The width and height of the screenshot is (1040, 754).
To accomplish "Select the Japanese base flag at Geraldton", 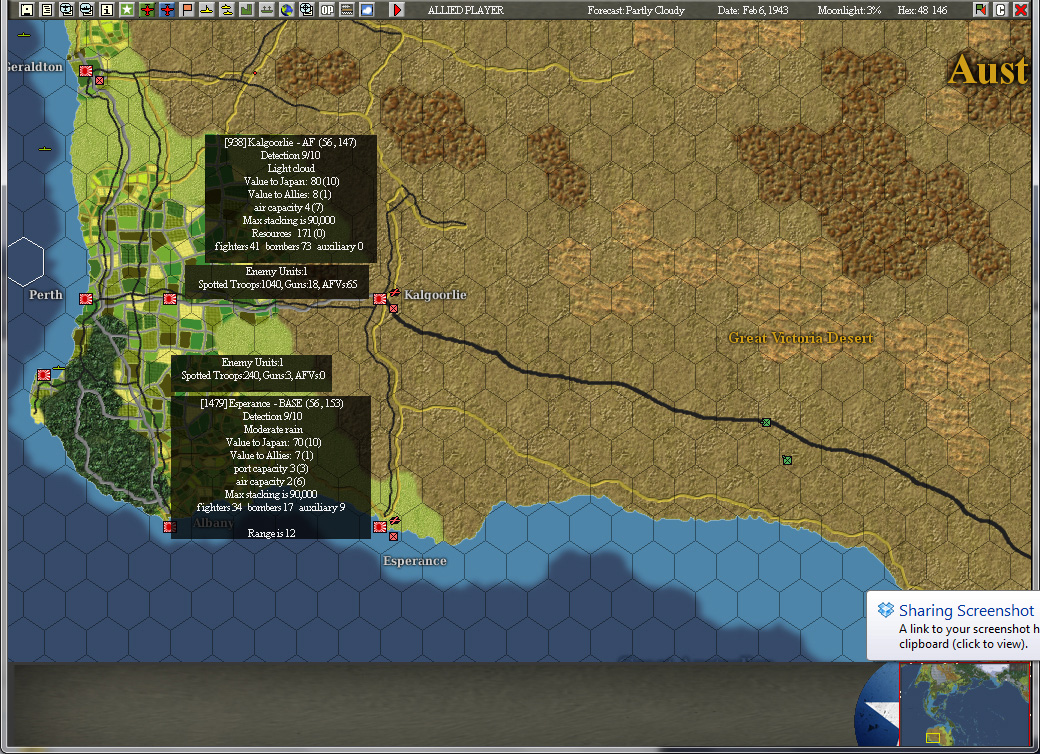I will [x=86, y=70].
